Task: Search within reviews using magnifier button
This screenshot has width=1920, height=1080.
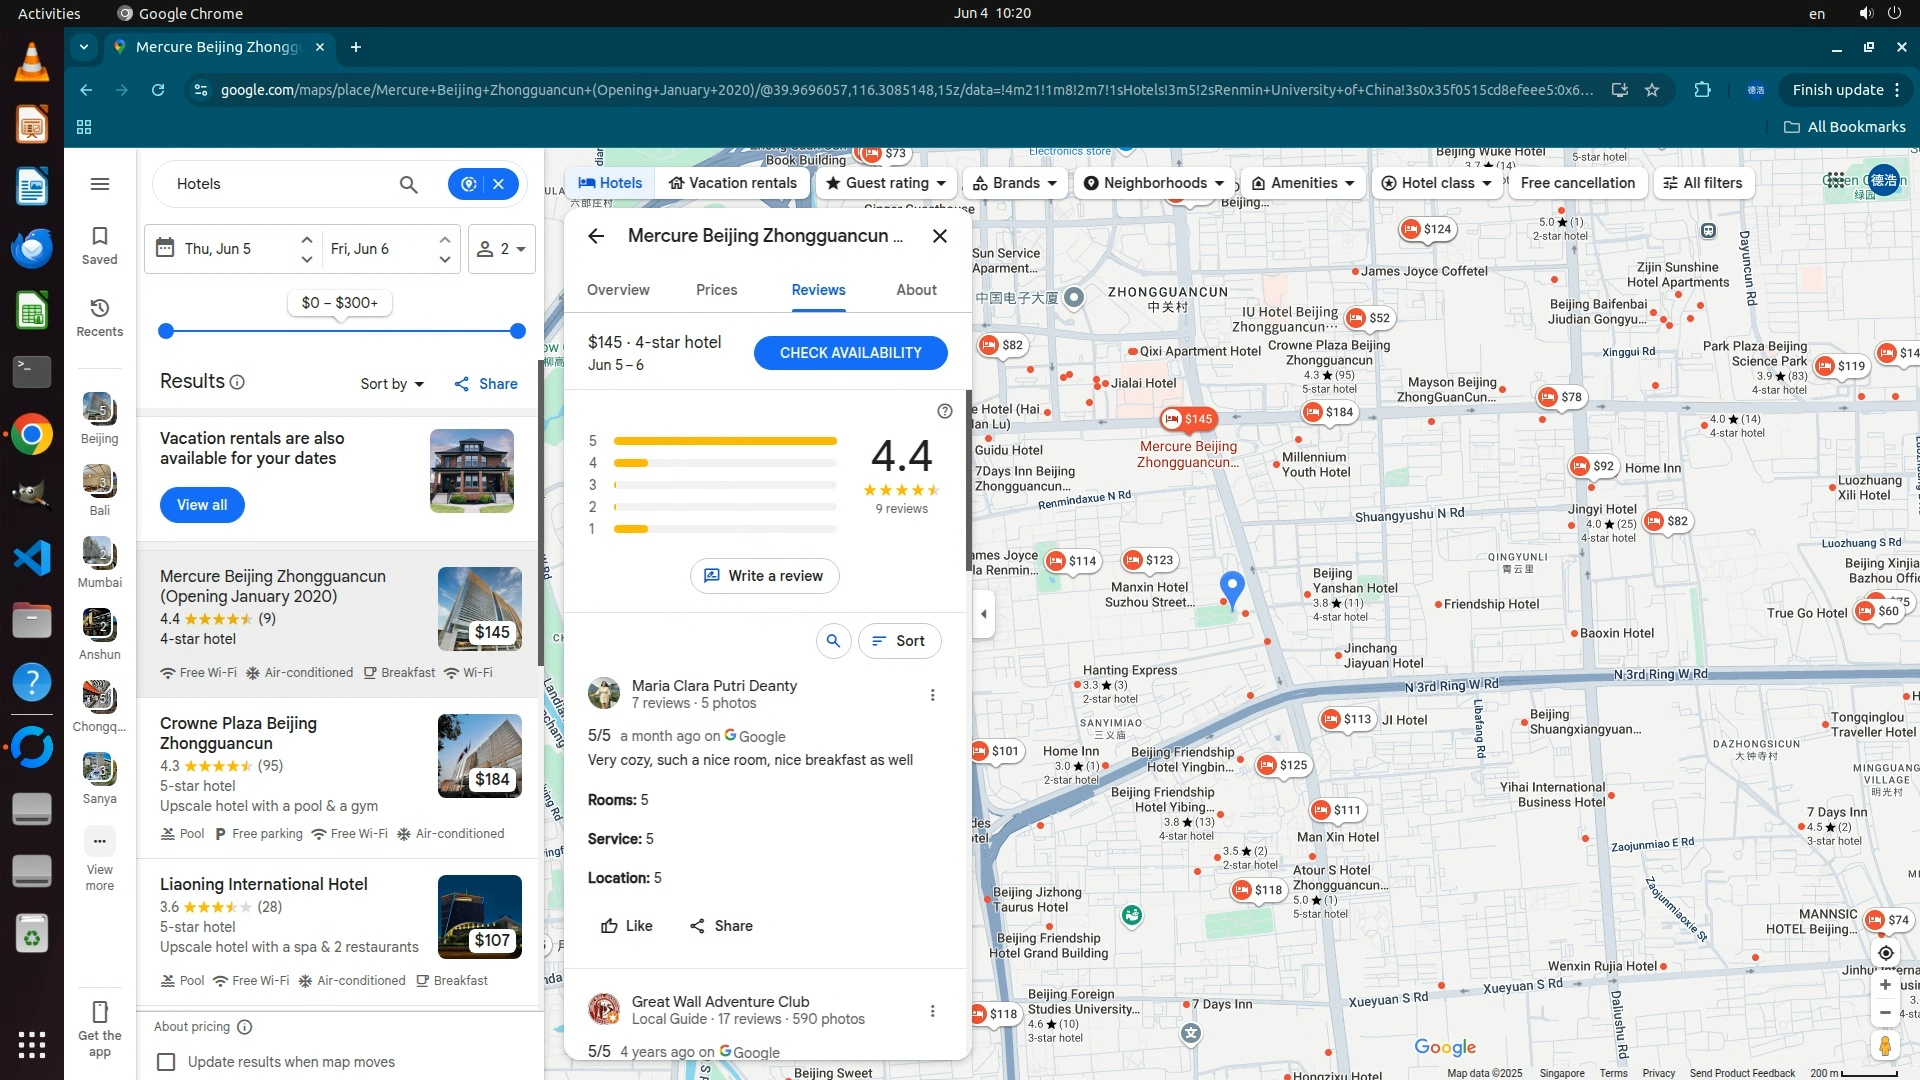Action: coord(833,641)
